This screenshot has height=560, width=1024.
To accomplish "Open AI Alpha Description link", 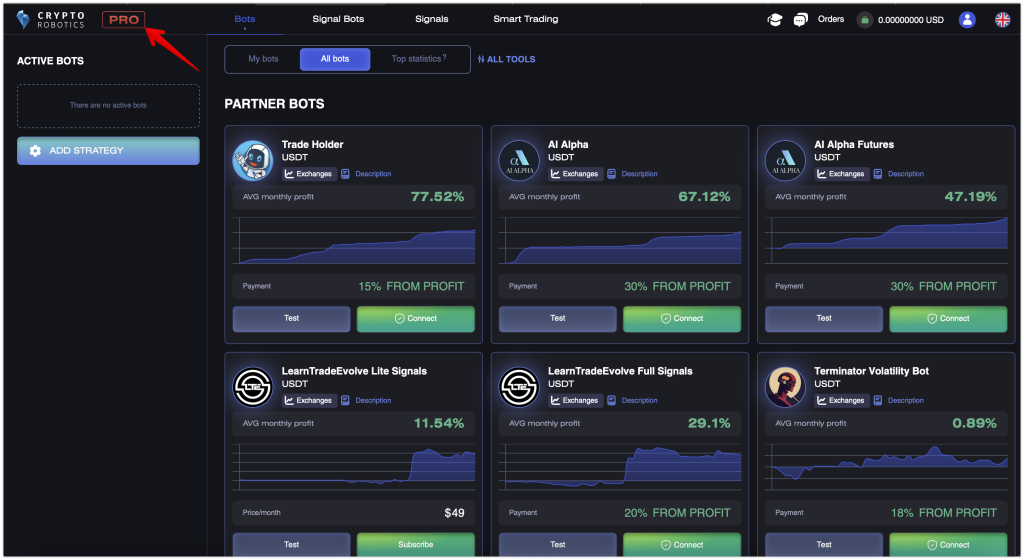I will click(x=633, y=174).
